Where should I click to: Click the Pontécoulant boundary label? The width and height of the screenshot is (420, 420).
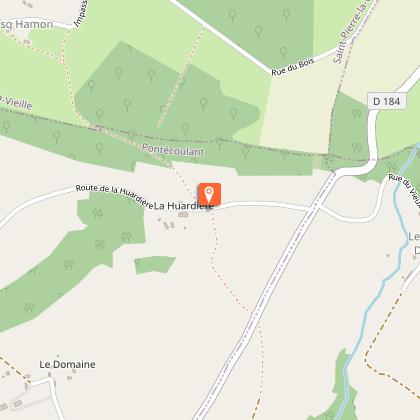coord(173,150)
